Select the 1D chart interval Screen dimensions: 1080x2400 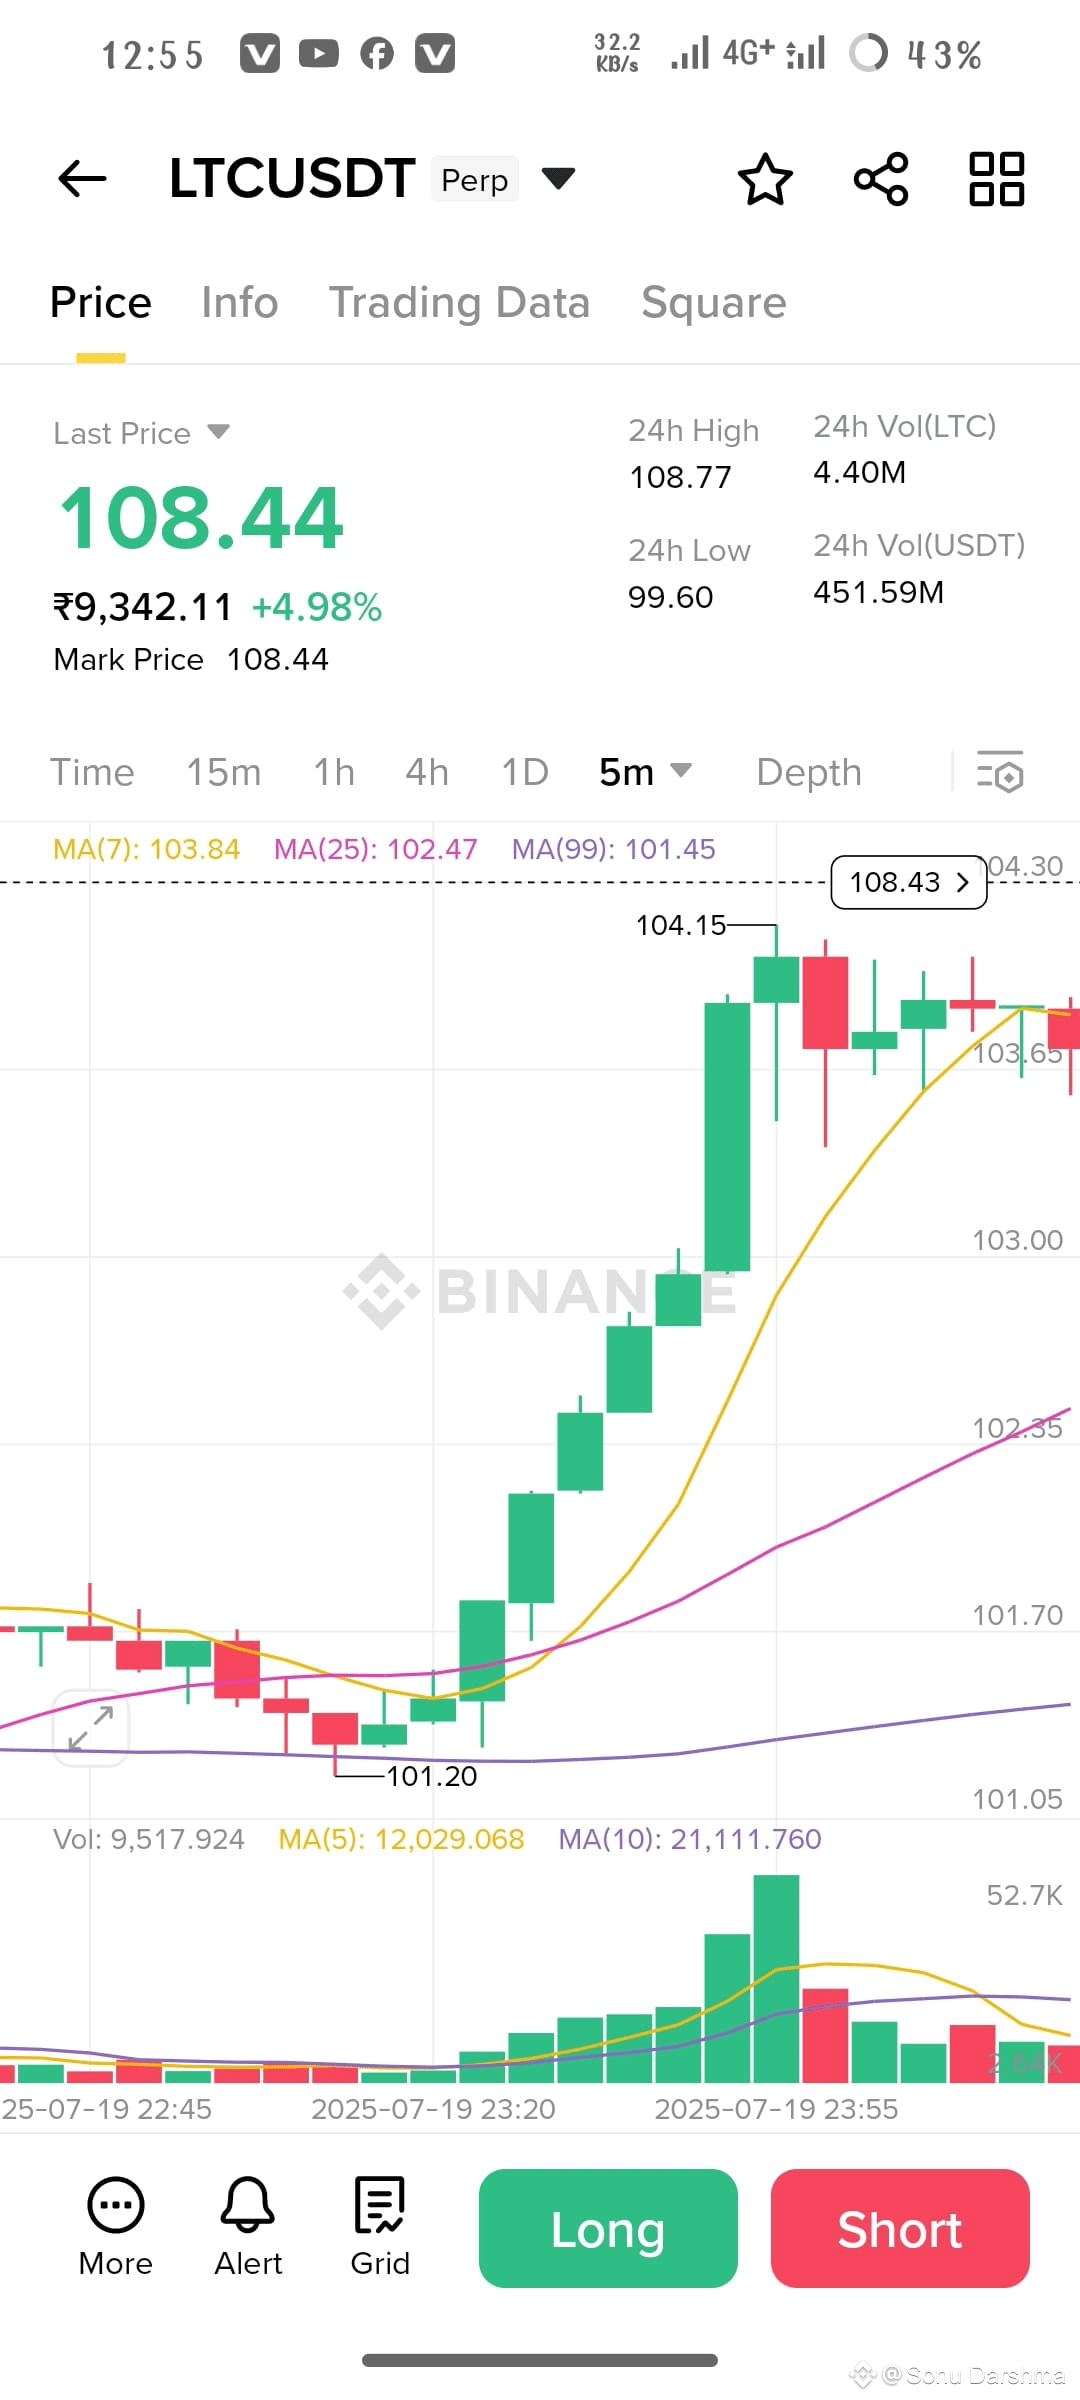pos(525,772)
